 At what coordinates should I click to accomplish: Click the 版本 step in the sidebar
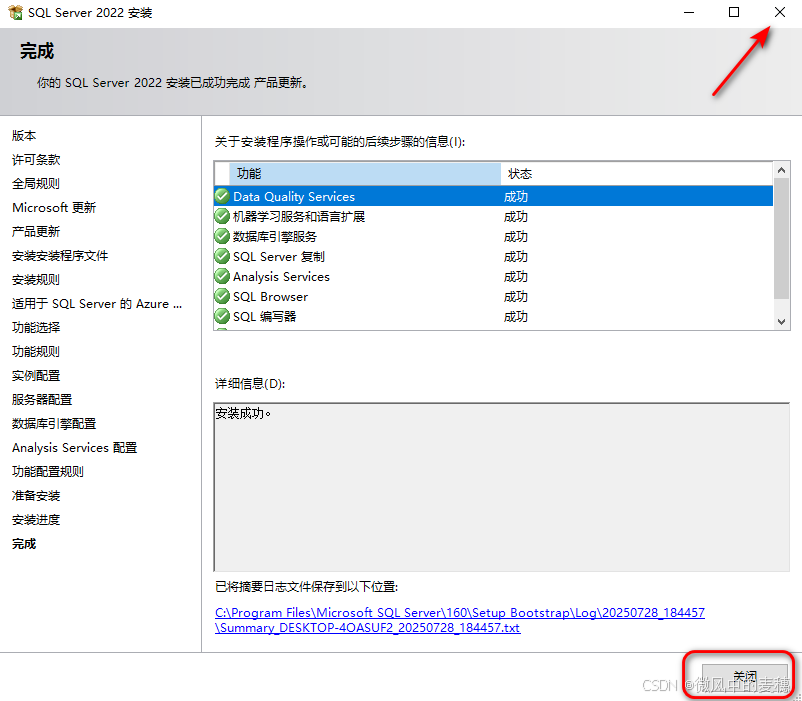coord(24,135)
